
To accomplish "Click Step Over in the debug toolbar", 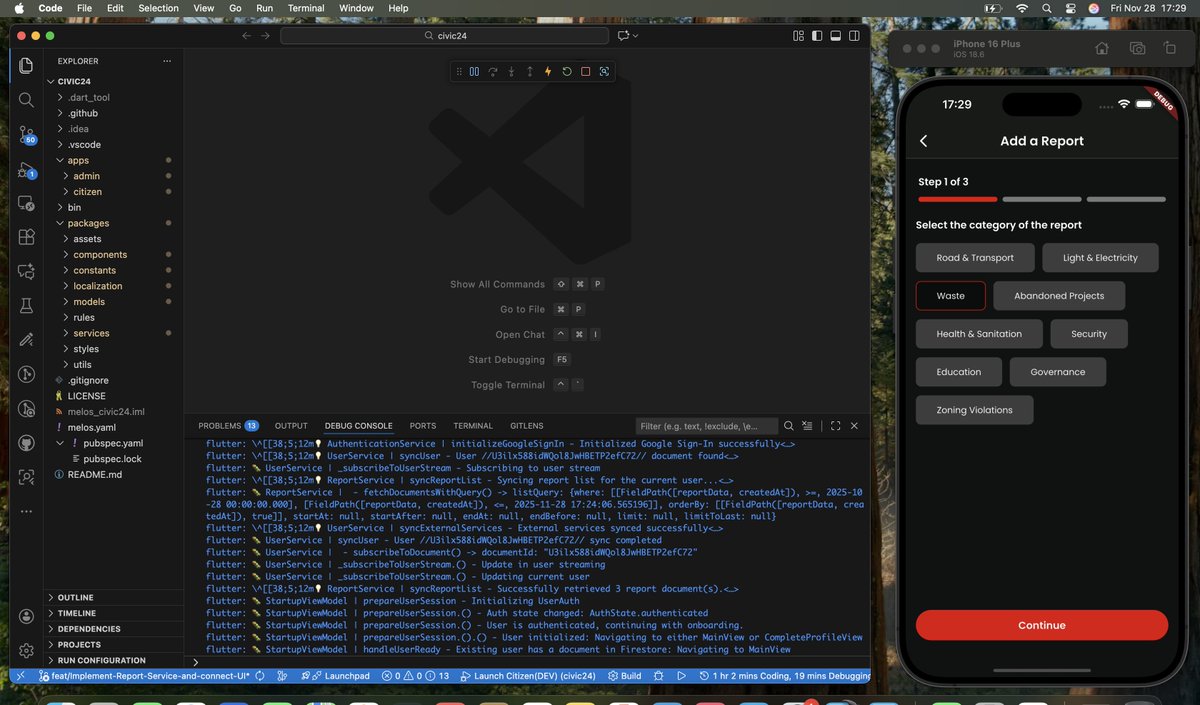I will (x=492, y=71).
